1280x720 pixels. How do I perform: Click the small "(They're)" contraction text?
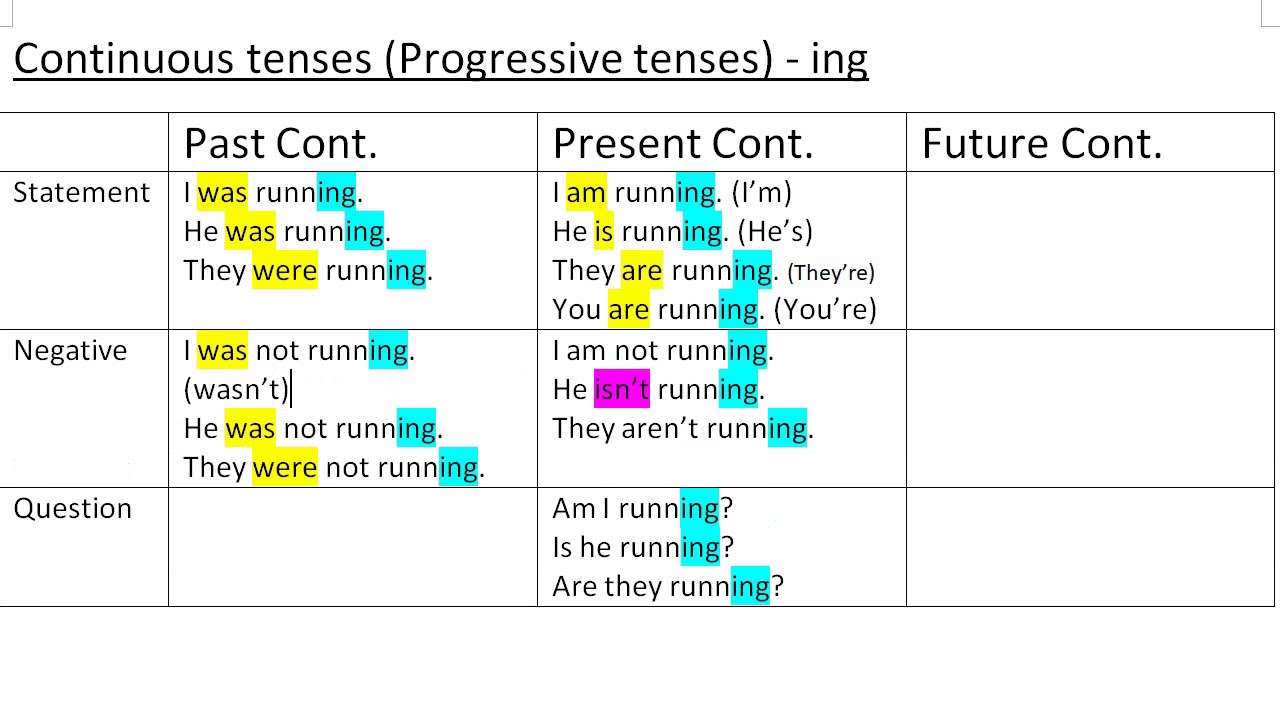pos(830,272)
